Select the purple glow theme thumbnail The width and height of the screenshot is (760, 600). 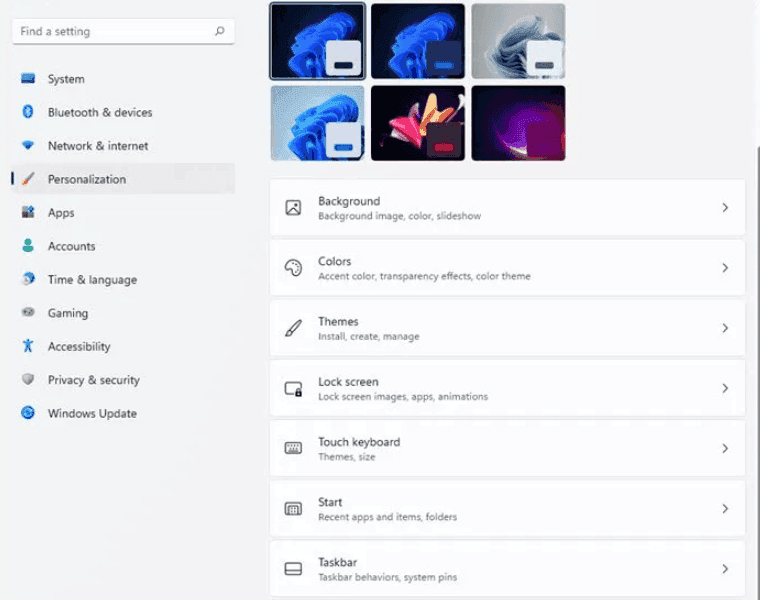pos(518,123)
